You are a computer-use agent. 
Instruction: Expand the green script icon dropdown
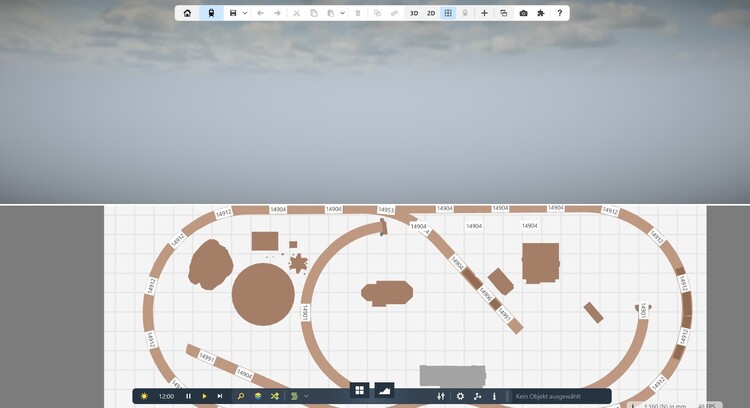pyautogui.click(x=306, y=396)
